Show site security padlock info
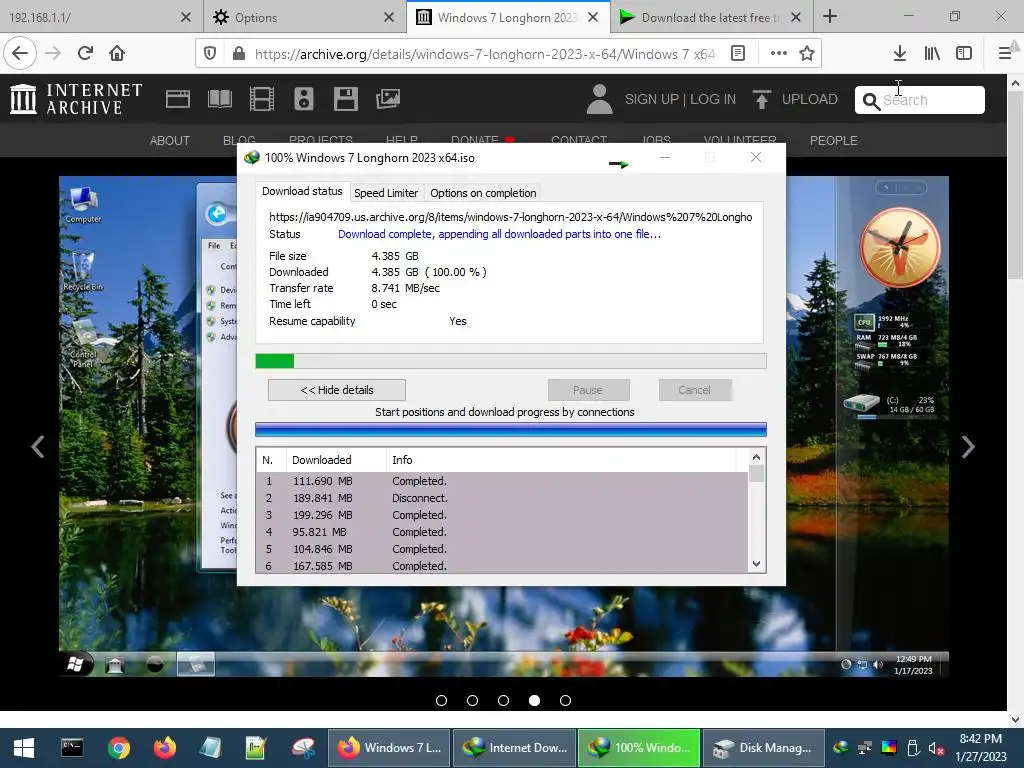Screen dimensions: 1024x768 click(x=239, y=54)
